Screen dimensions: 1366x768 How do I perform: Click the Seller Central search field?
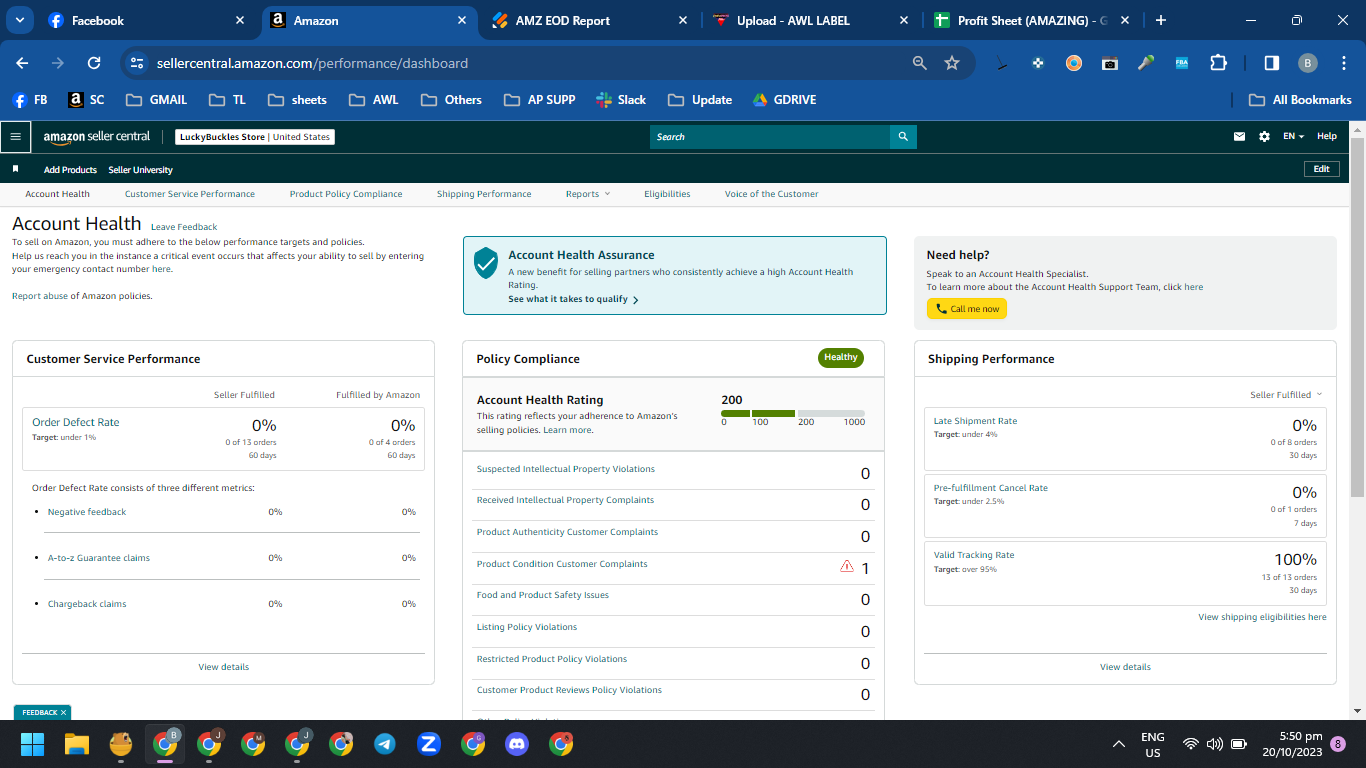(x=770, y=137)
